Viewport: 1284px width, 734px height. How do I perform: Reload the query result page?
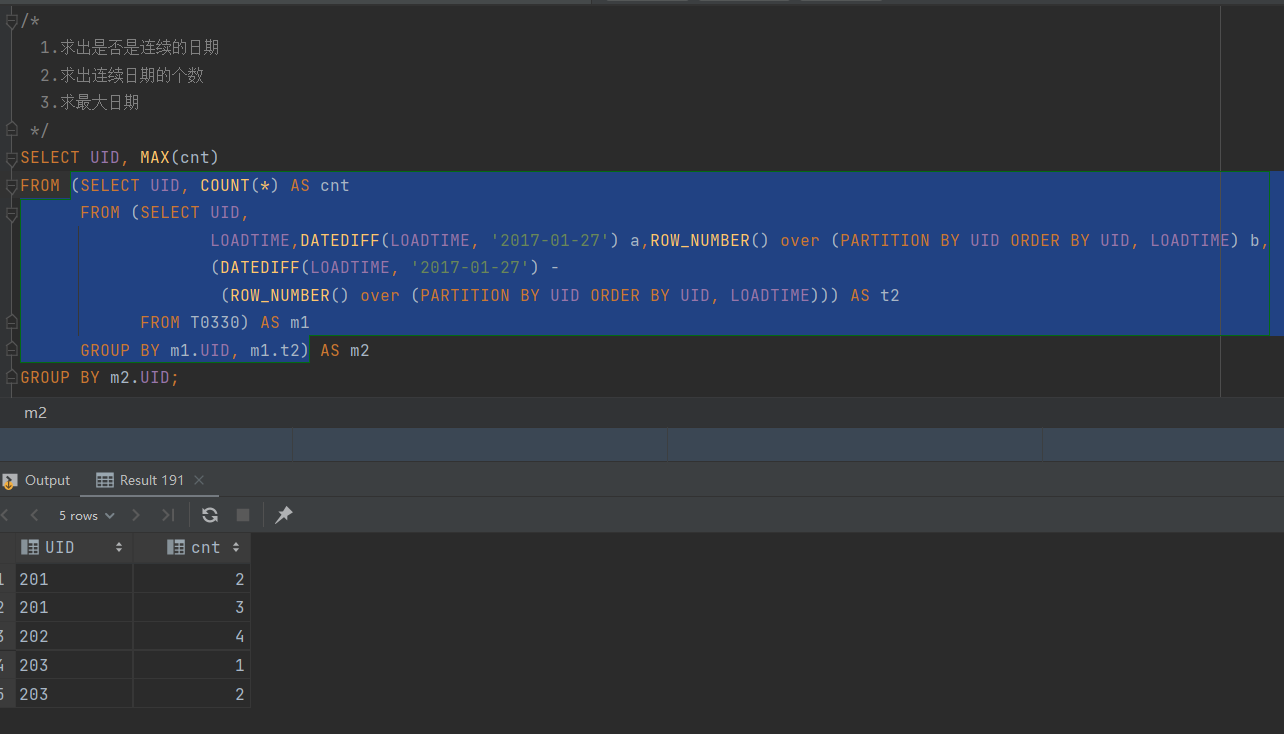[210, 515]
